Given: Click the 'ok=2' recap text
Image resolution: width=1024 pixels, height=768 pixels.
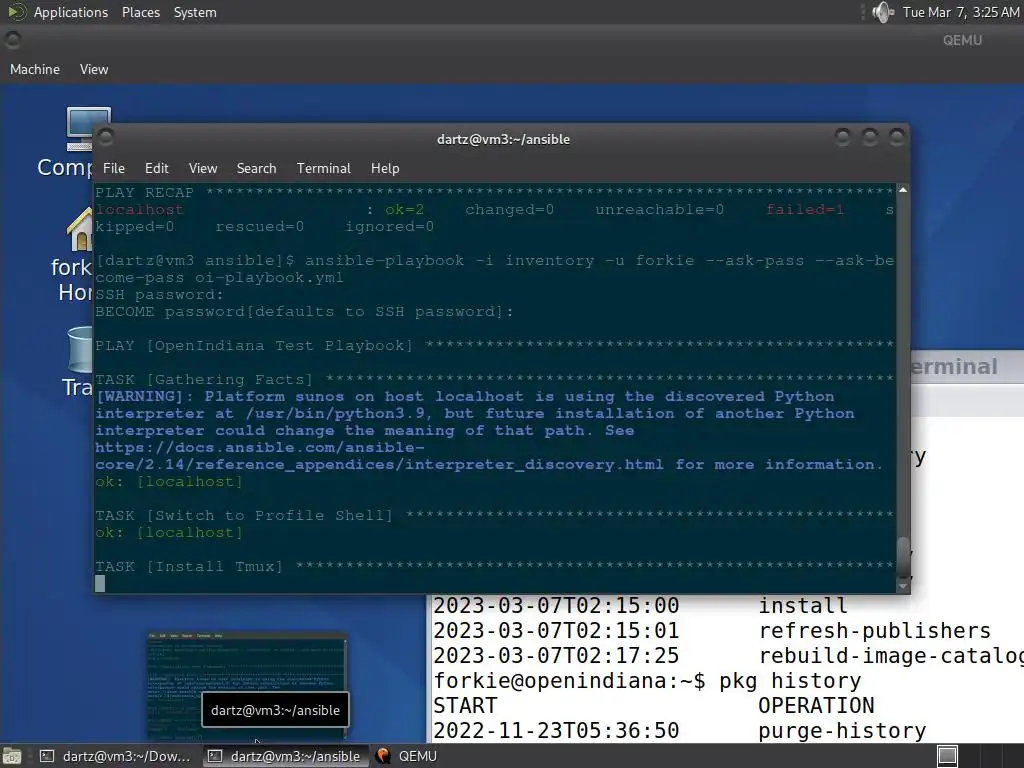Looking at the screenshot, I should (x=404, y=210).
